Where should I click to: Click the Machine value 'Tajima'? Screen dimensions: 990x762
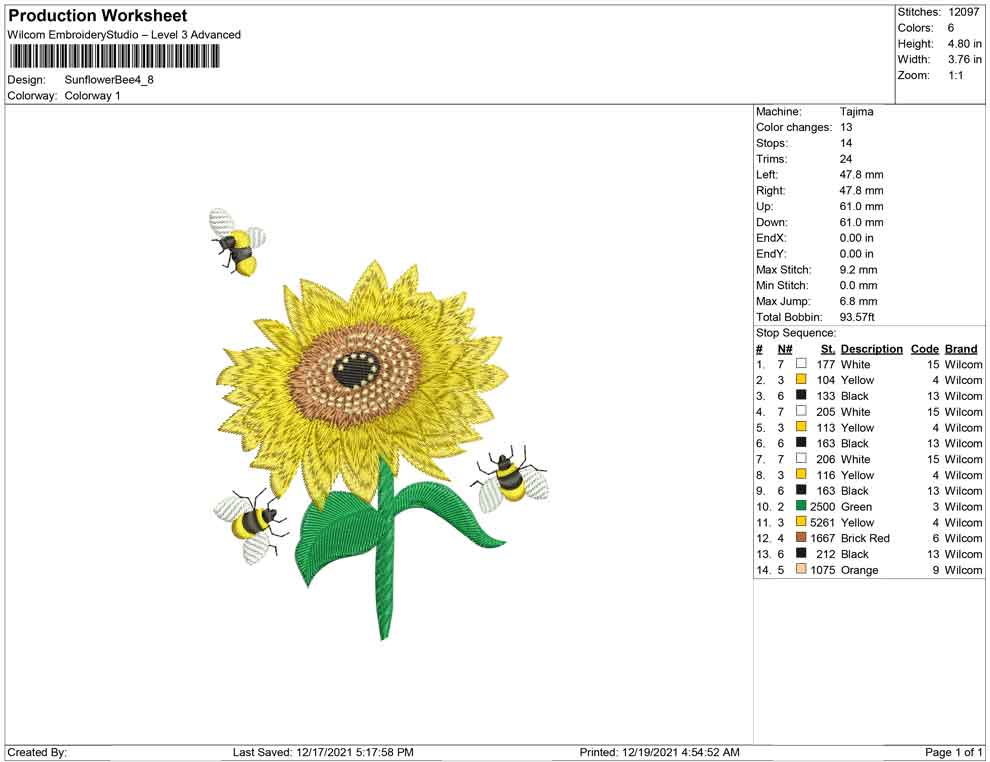coord(857,112)
